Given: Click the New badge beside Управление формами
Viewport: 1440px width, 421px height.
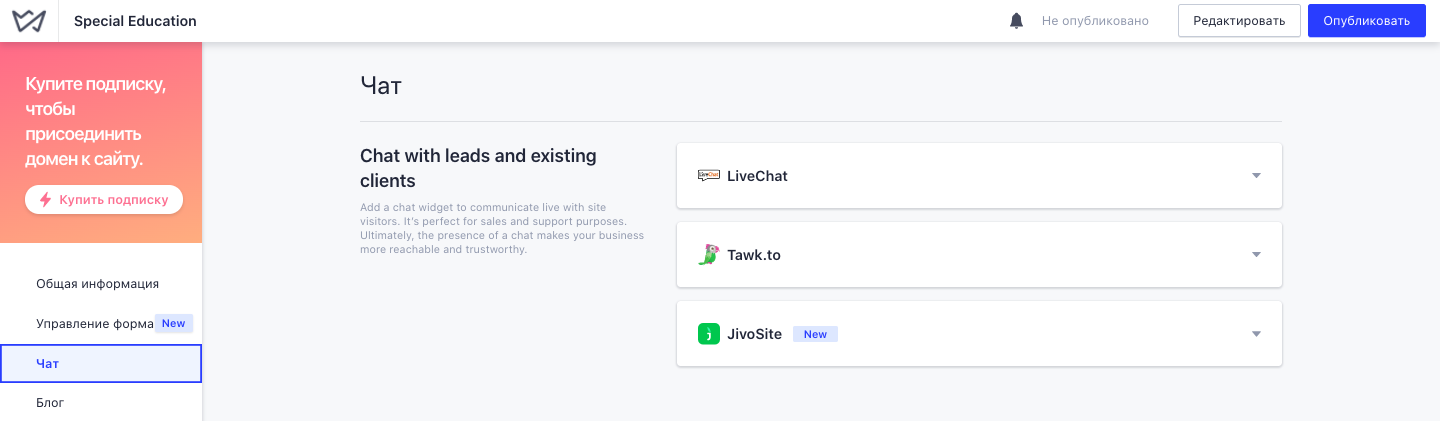Looking at the screenshot, I should click(x=174, y=323).
